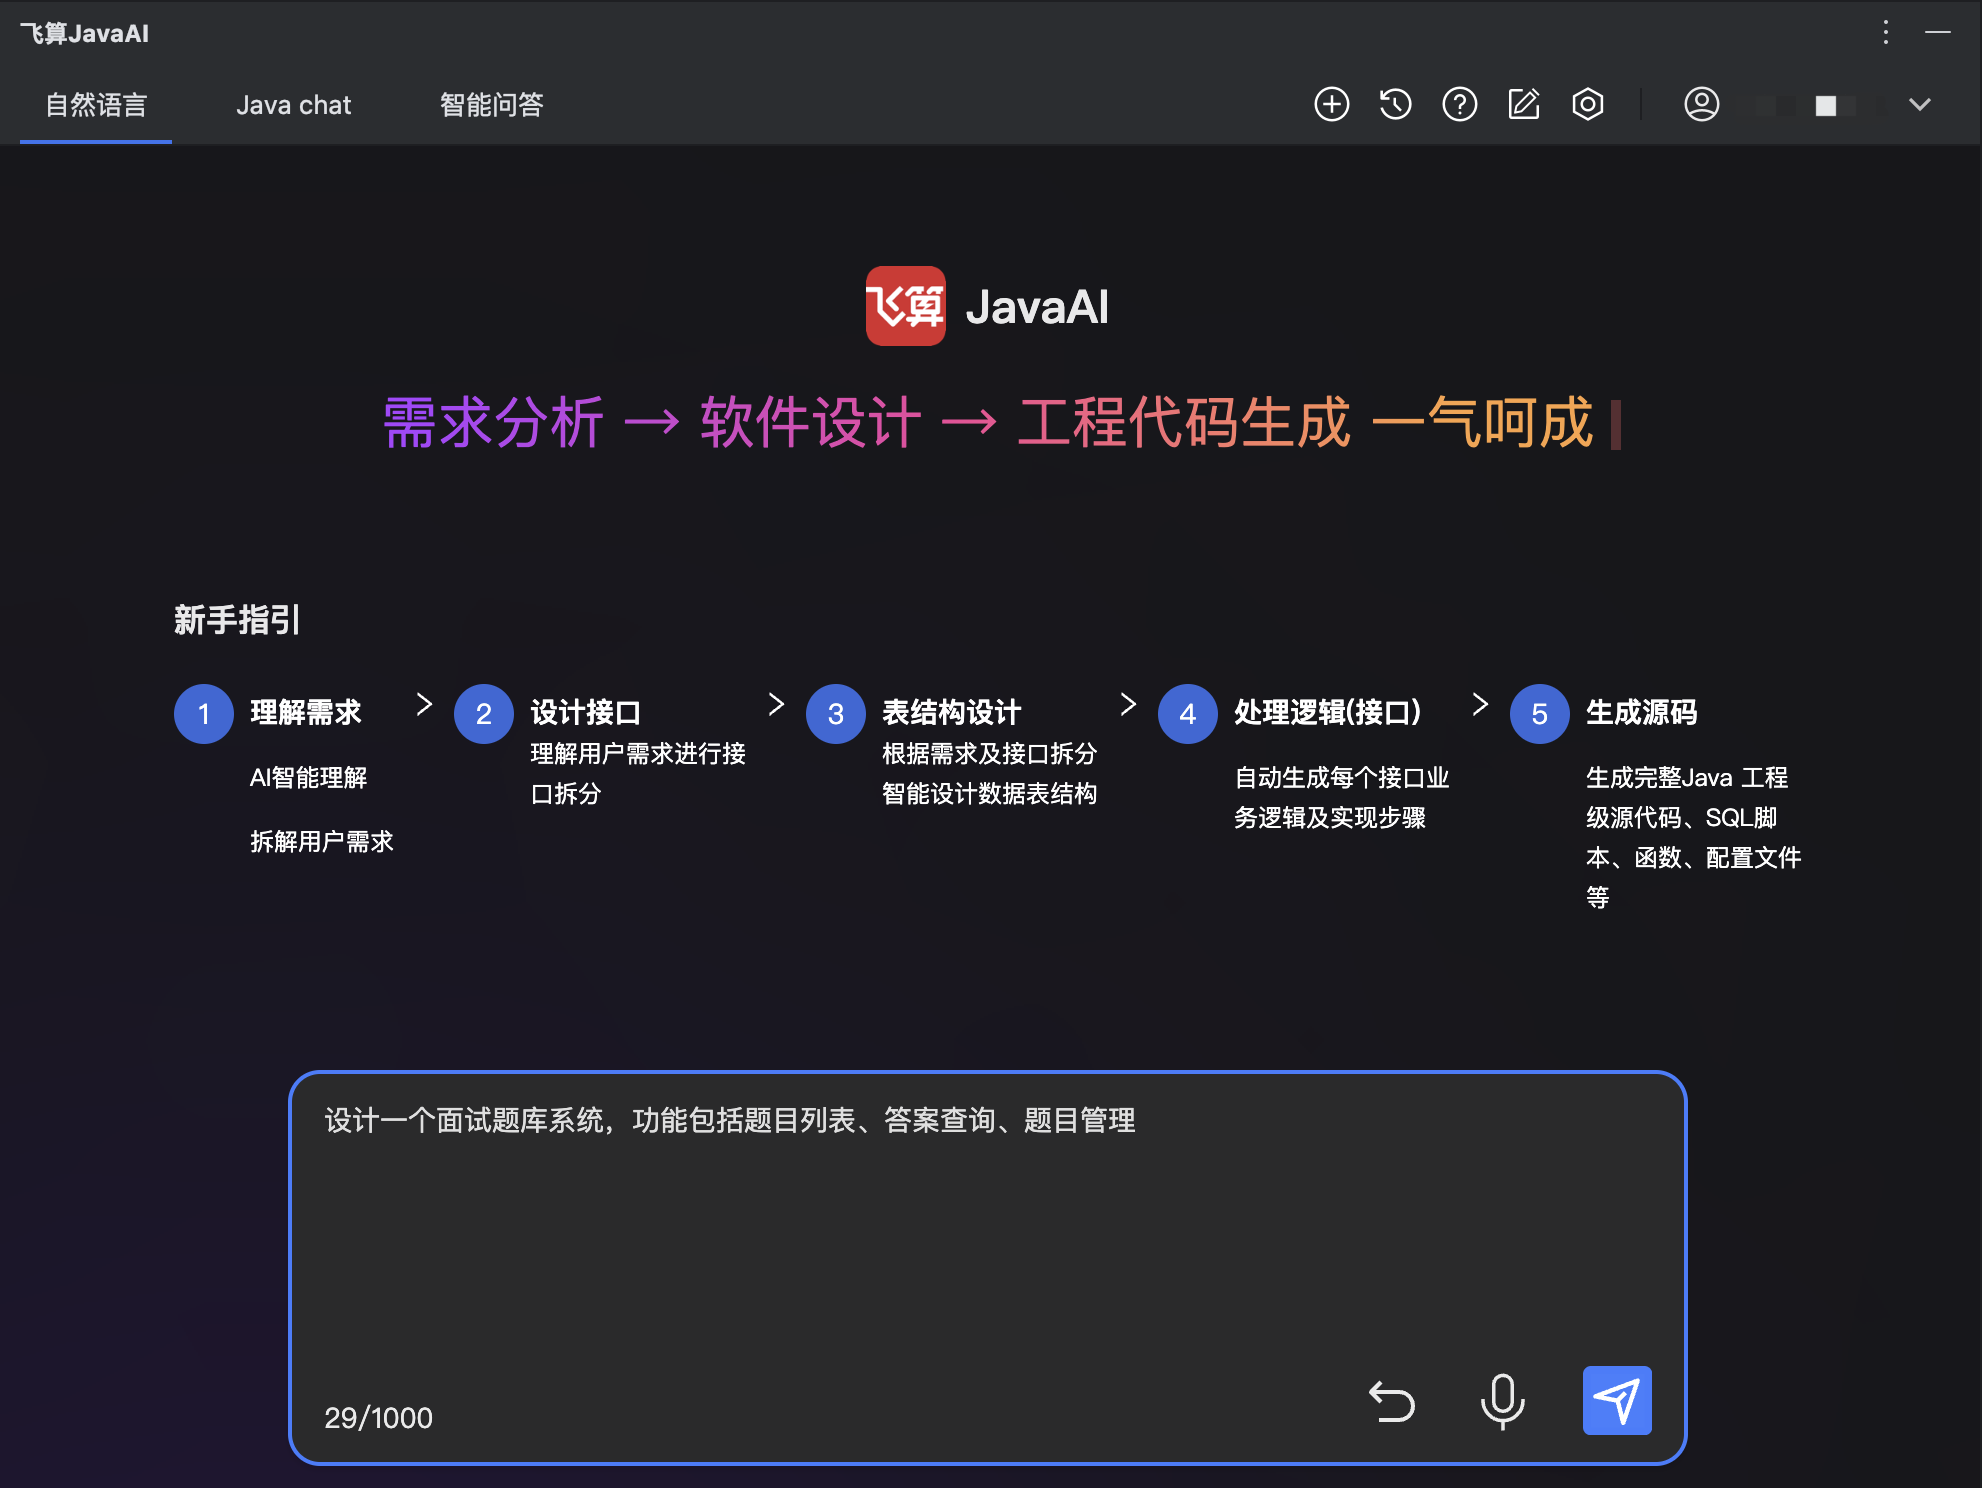Open the hexagon settings icon
The image size is (1982, 1488).
coord(1587,104)
